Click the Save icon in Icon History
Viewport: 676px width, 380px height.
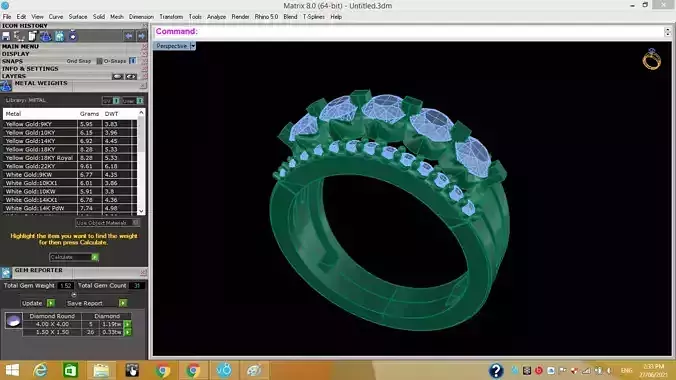pyautogui.click(x=6, y=36)
